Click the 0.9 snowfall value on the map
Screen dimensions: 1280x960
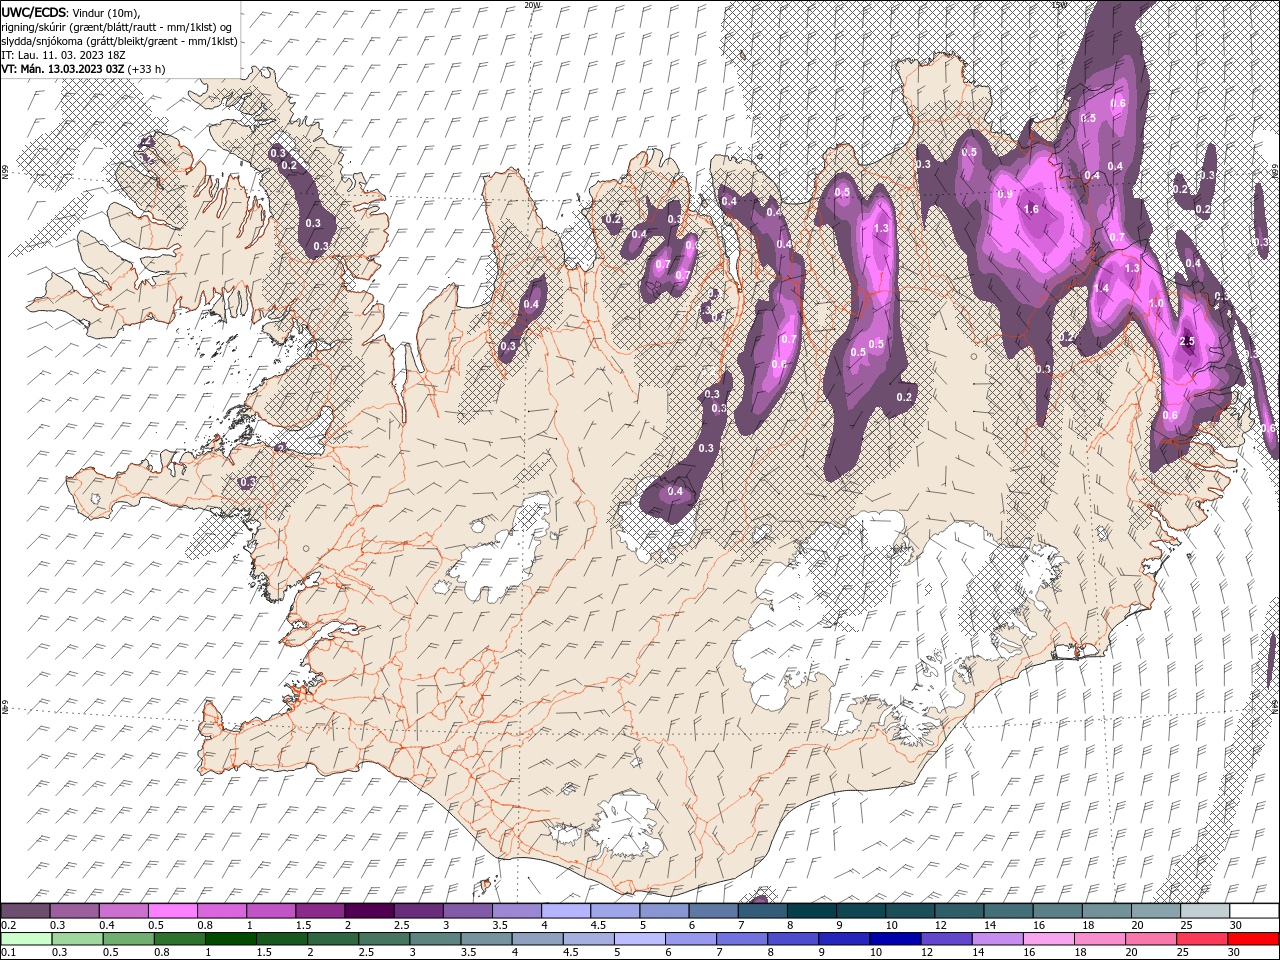[1005, 194]
